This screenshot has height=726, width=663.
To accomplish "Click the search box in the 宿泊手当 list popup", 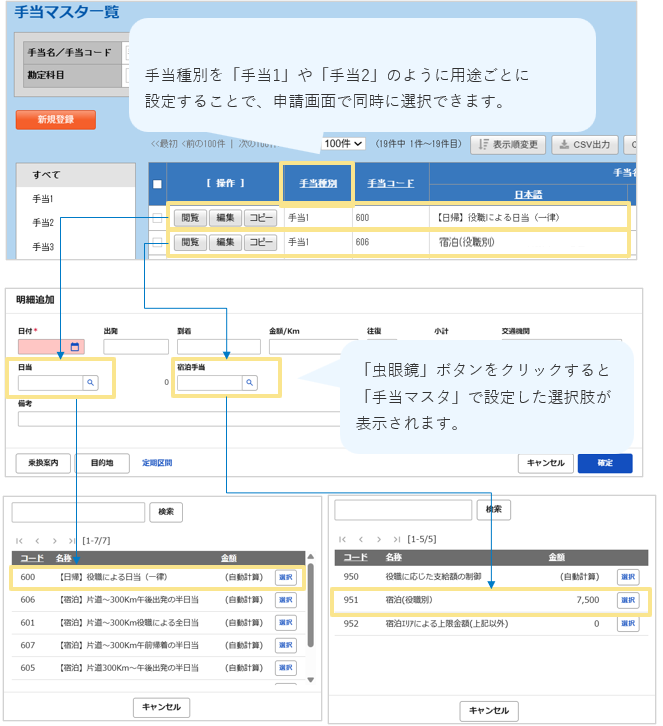I will click(403, 510).
